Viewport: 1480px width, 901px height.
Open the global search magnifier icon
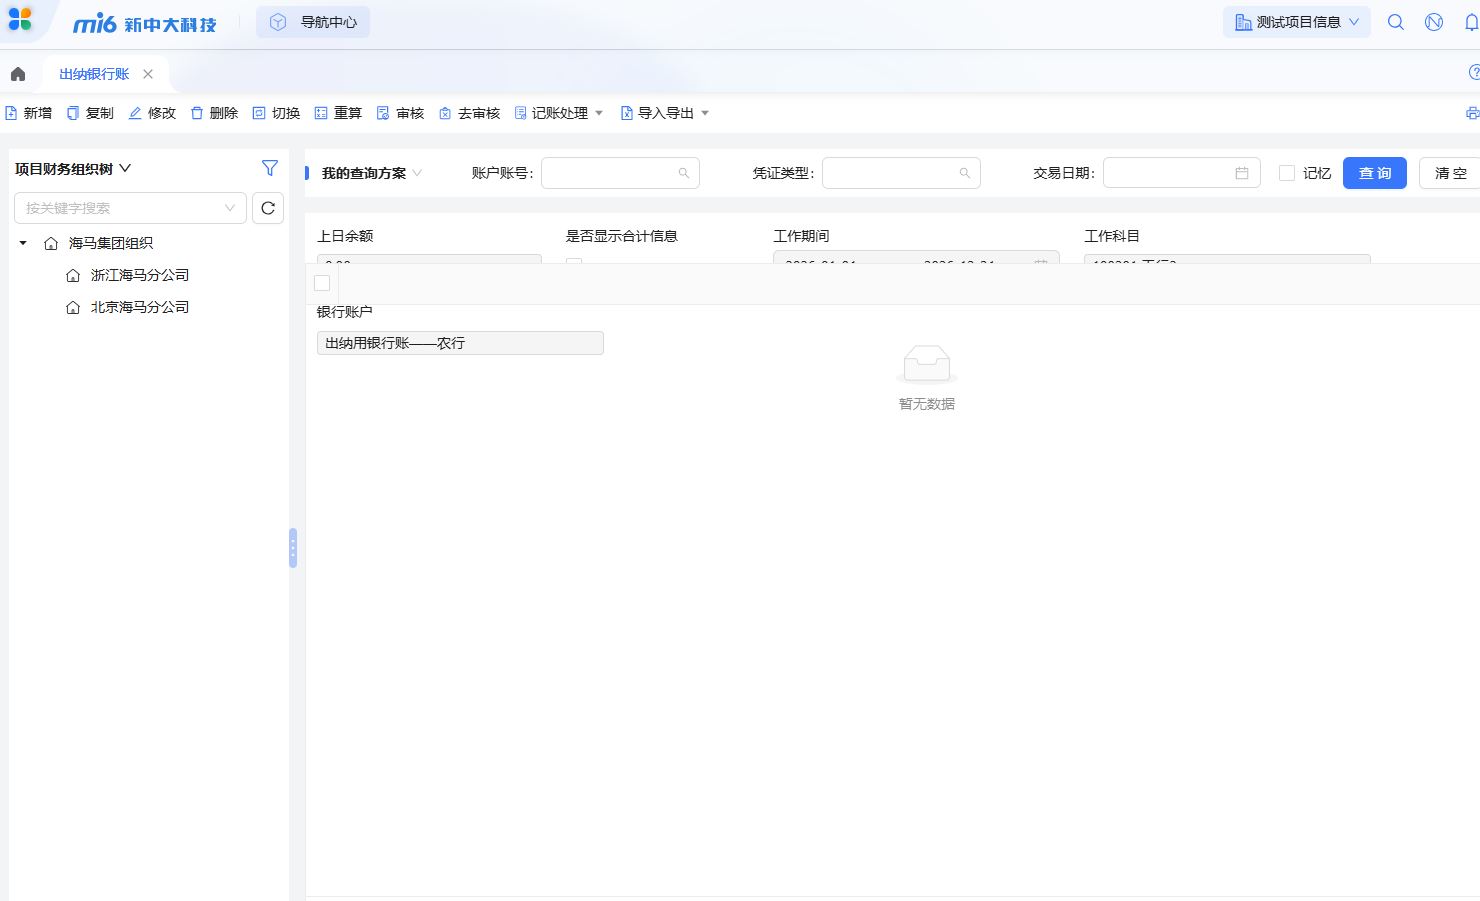[1396, 22]
